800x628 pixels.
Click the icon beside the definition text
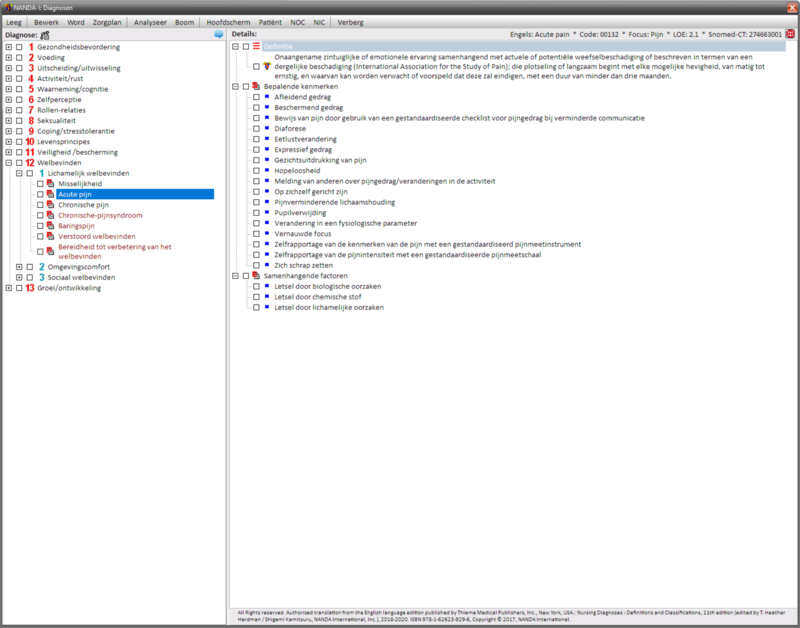pyautogui.click(x=267, y=67)
